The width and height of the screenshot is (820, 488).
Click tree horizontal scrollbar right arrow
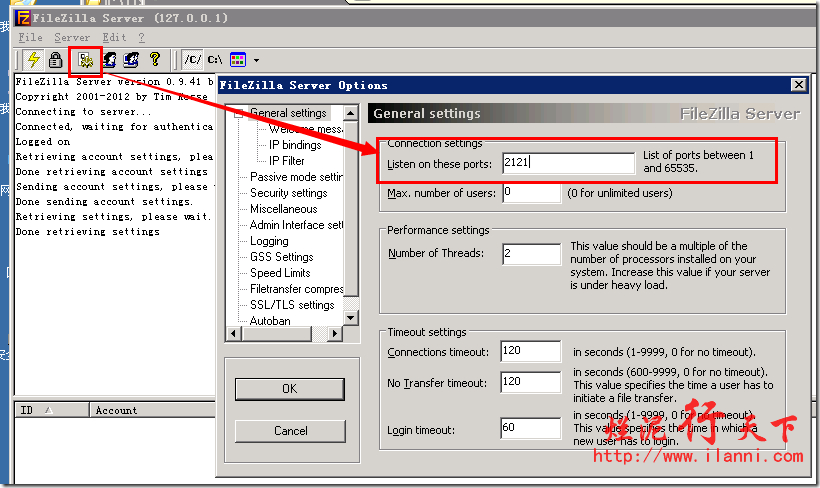tap(335, 333)
